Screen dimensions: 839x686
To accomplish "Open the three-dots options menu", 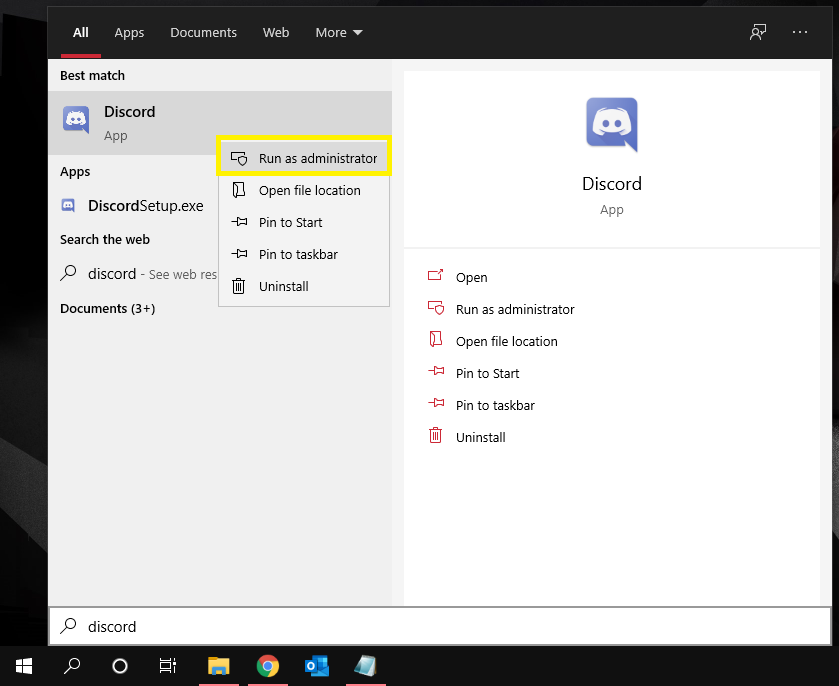I will click(x=800, y=32).
